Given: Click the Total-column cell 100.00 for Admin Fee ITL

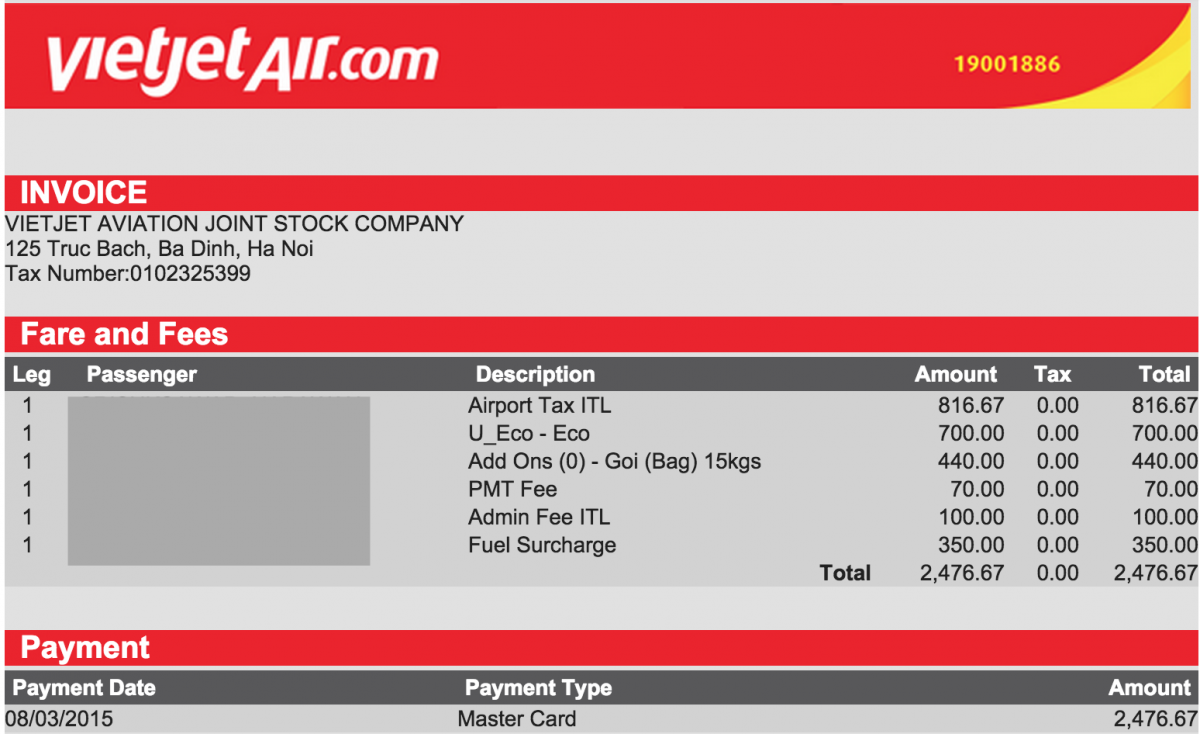Looking at the screenshot, I should 1164,518.
